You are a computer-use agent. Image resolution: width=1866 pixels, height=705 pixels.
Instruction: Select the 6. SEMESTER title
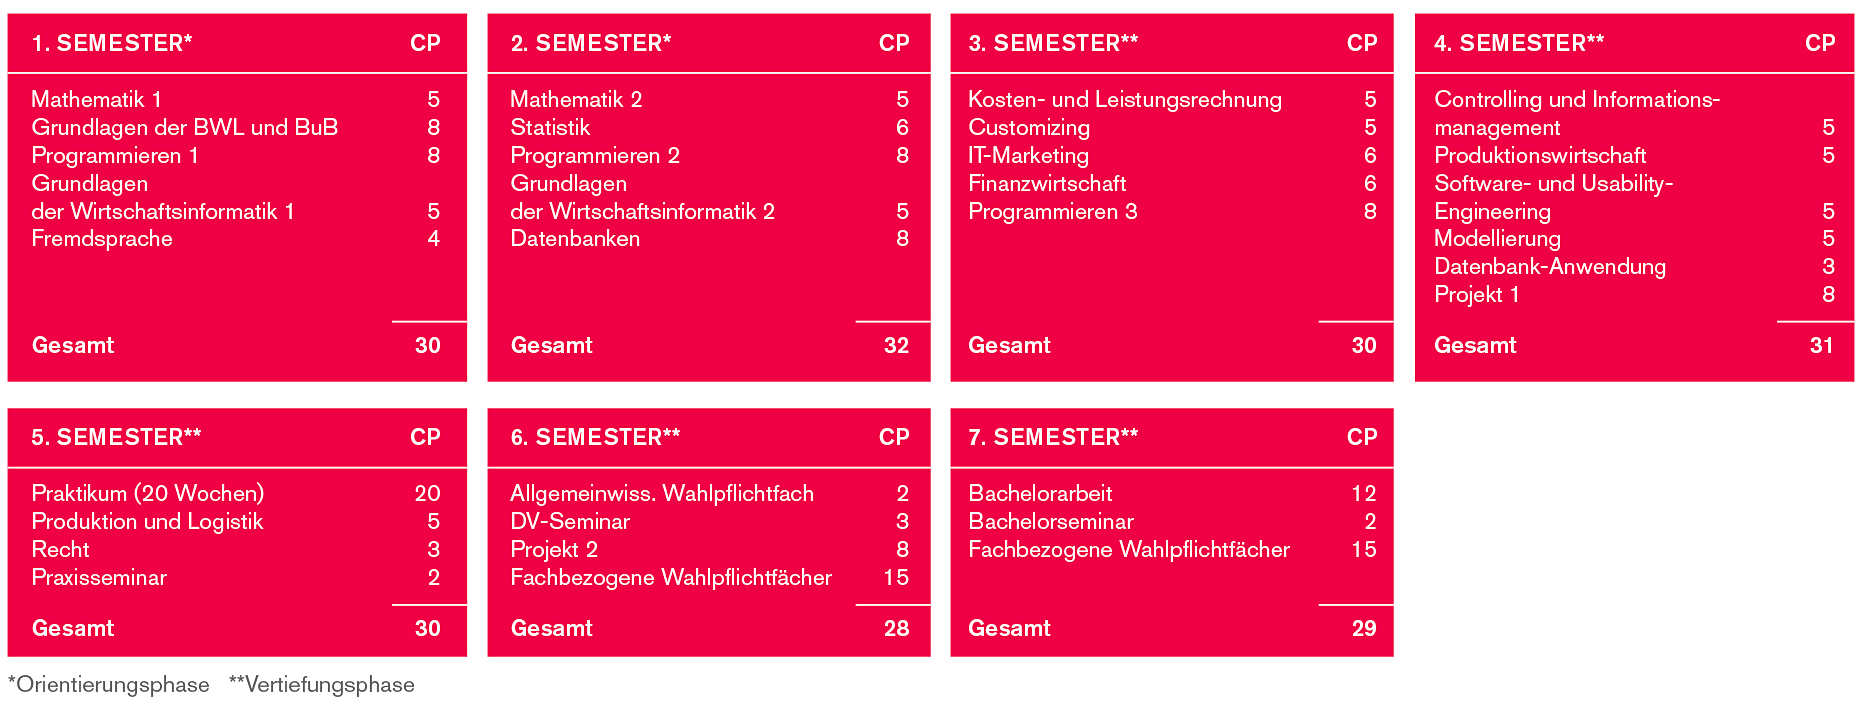[595, 438]
